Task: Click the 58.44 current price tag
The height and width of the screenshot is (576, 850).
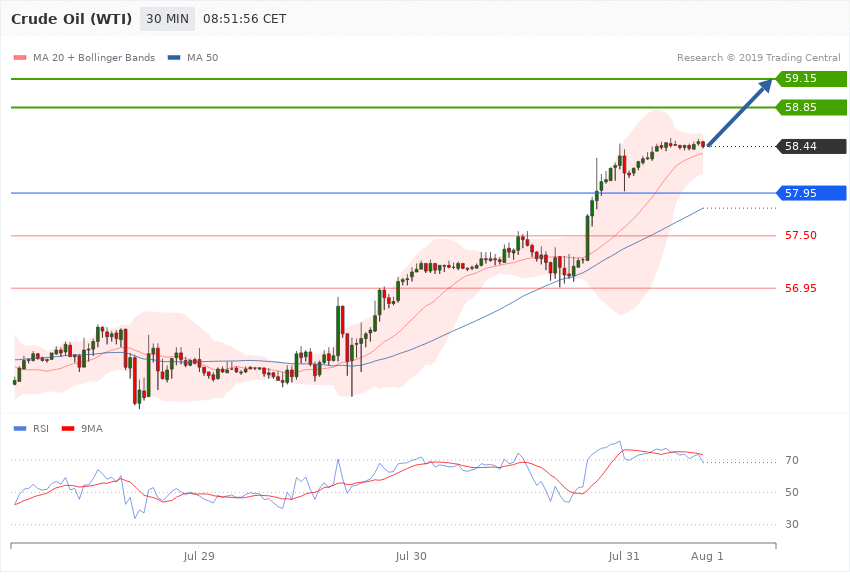Action: (811, 146)
